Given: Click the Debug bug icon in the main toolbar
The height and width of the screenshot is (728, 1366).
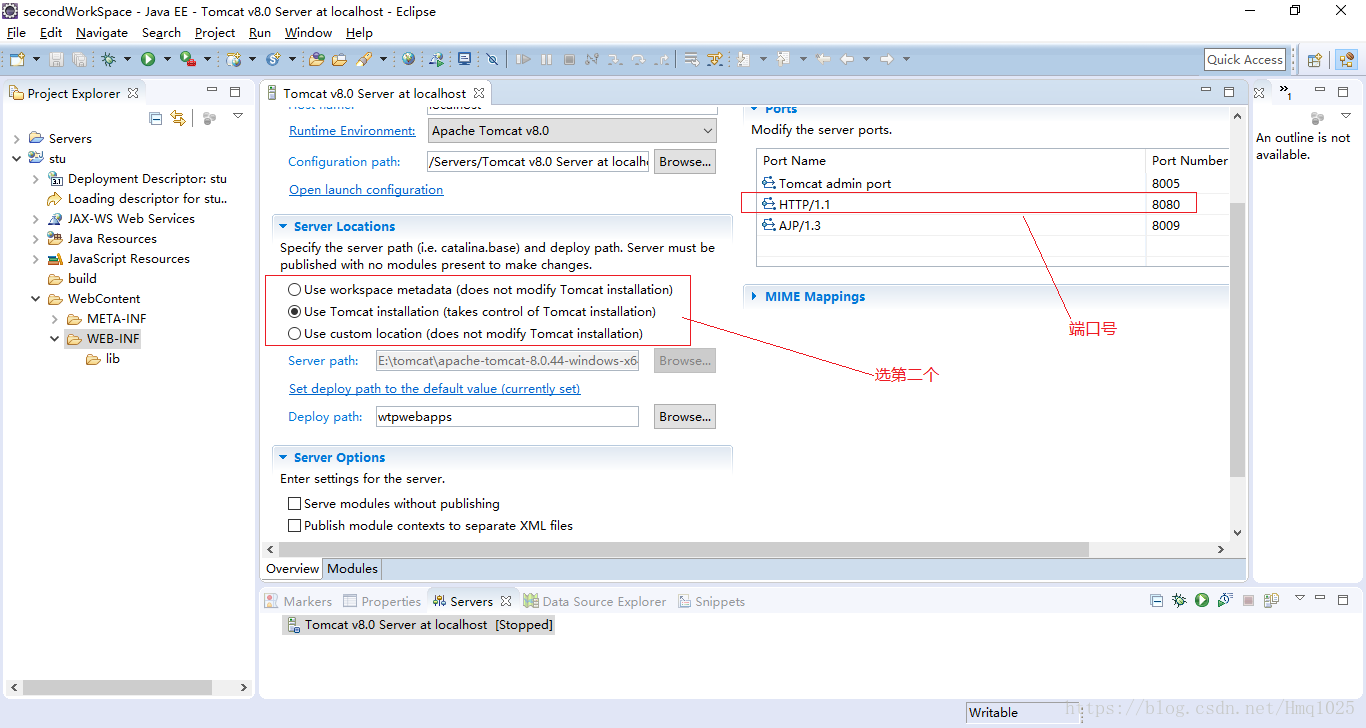Looking at the screenshot, I should tap(108, 60).
